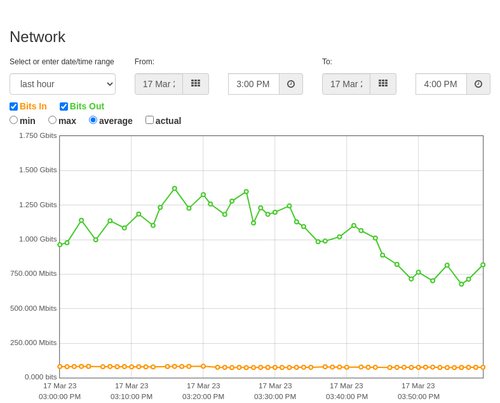The width and height of the screenshot is (500, 403).
Task: Open the From time clock icon
Action: (291, 84)
